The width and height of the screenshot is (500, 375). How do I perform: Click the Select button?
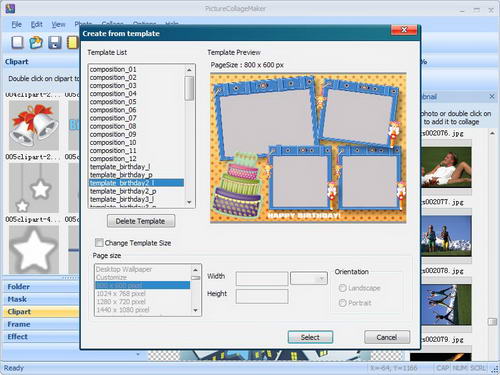(310, 337)
